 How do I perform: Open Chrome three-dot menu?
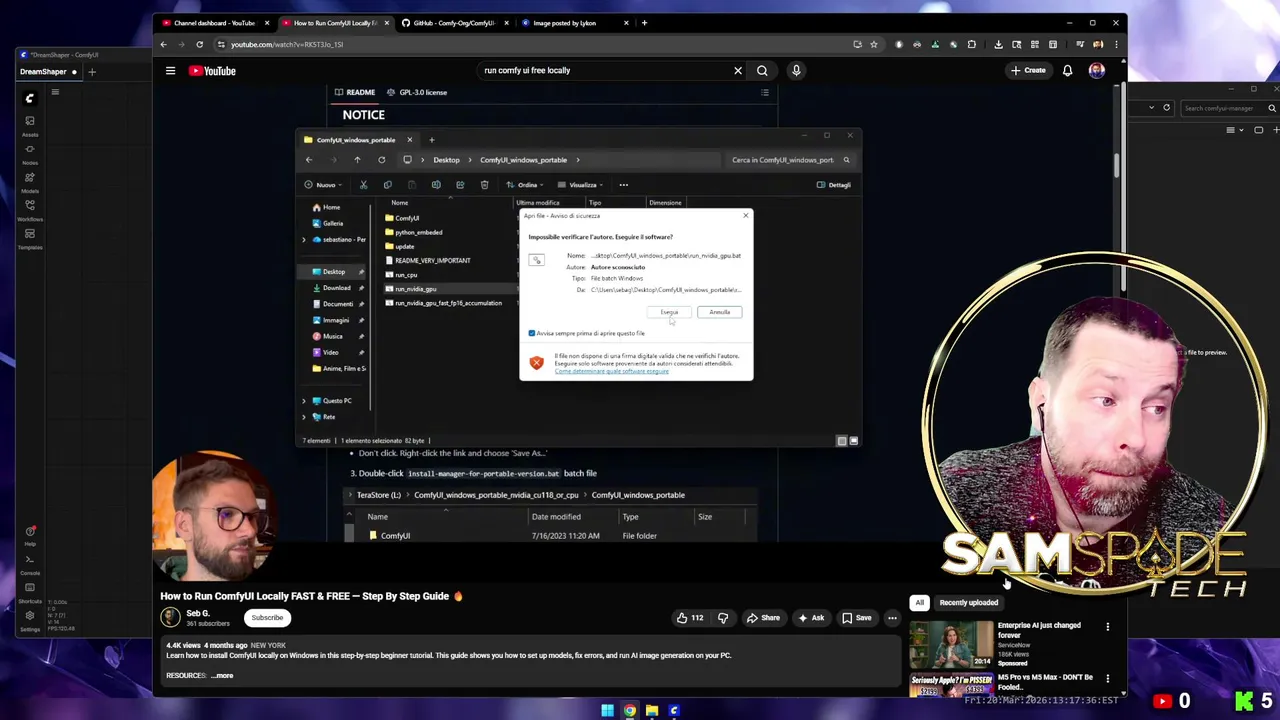pyautogui.click(x=1116, y=44)
